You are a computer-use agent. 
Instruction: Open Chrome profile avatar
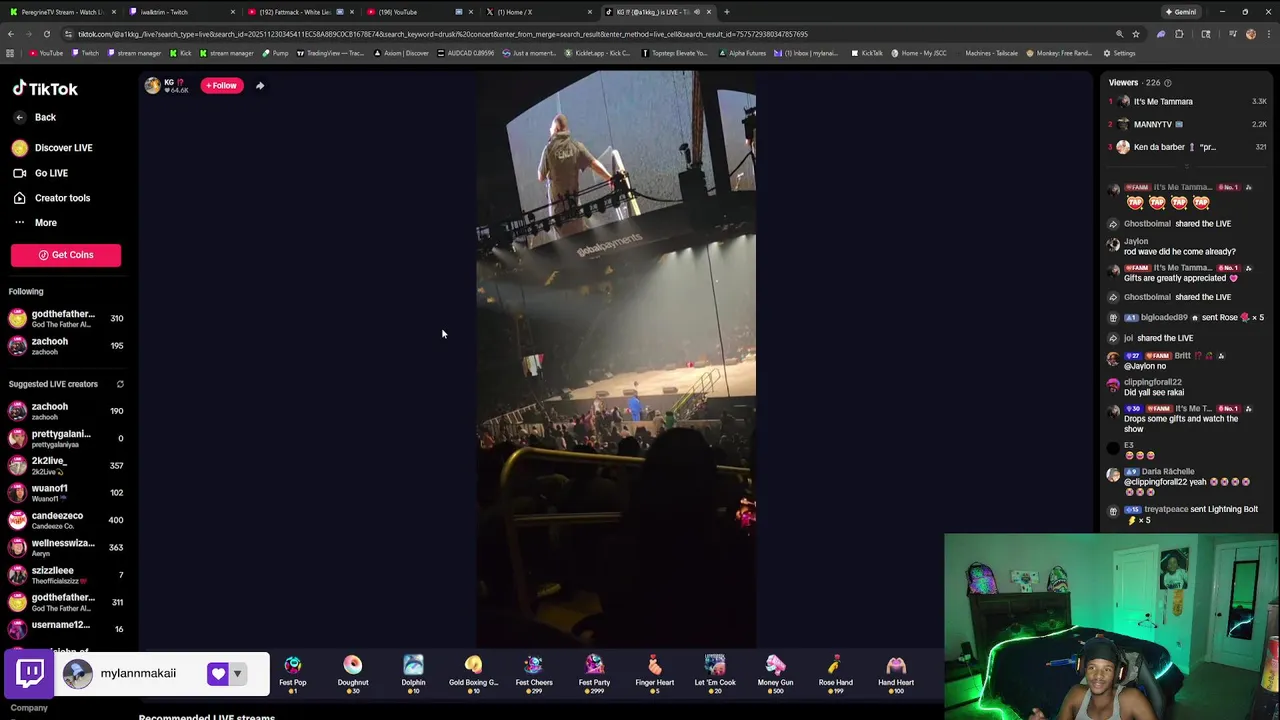click(1250, 34)
